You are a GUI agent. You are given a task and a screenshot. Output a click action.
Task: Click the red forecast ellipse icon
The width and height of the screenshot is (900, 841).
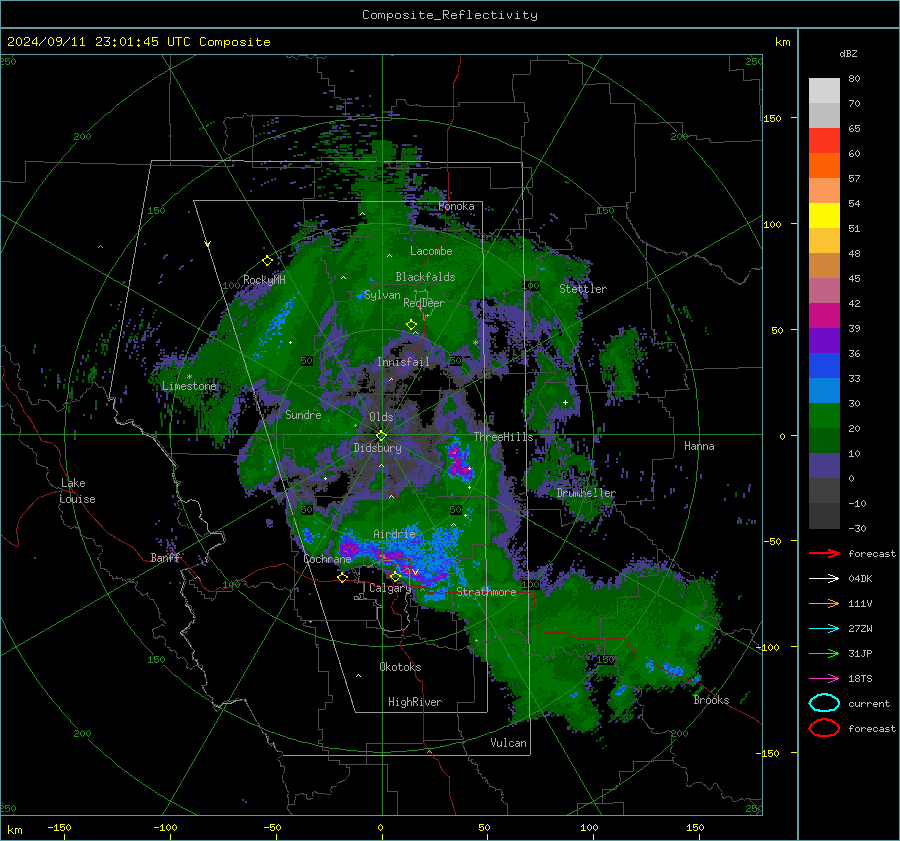[824, 728]
